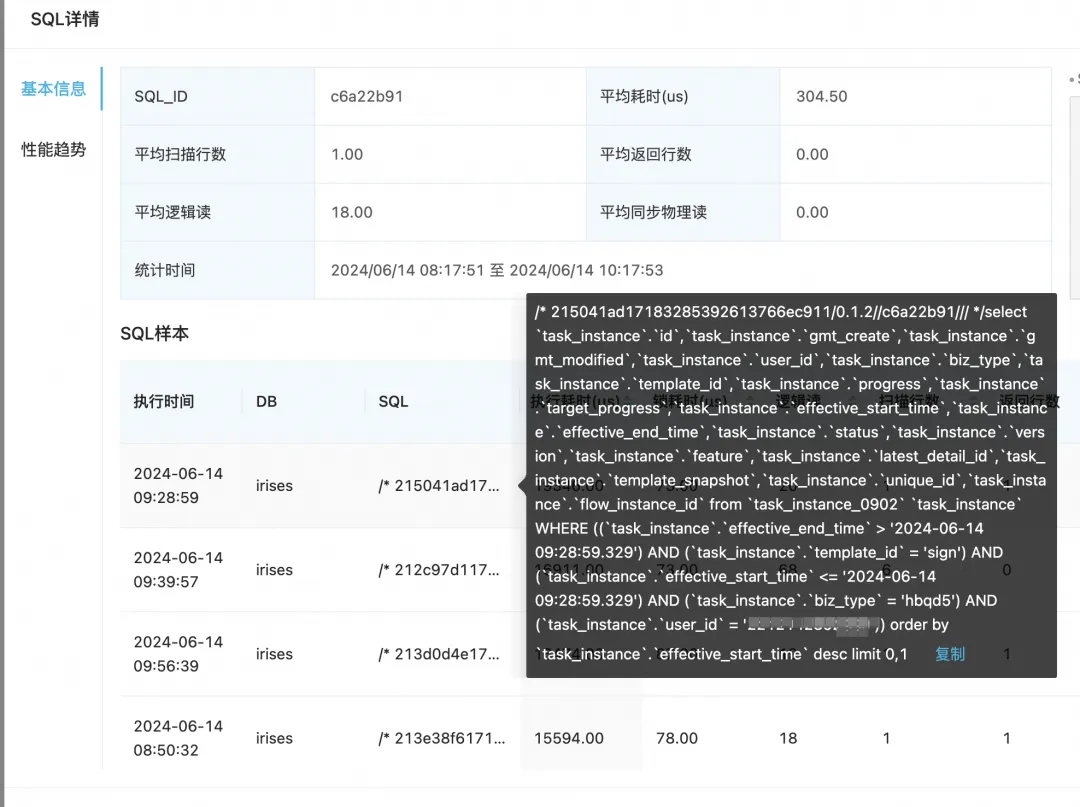Select the 0.00 value beside 平均返回行数
1080x807 pixels.
[812, 154]
